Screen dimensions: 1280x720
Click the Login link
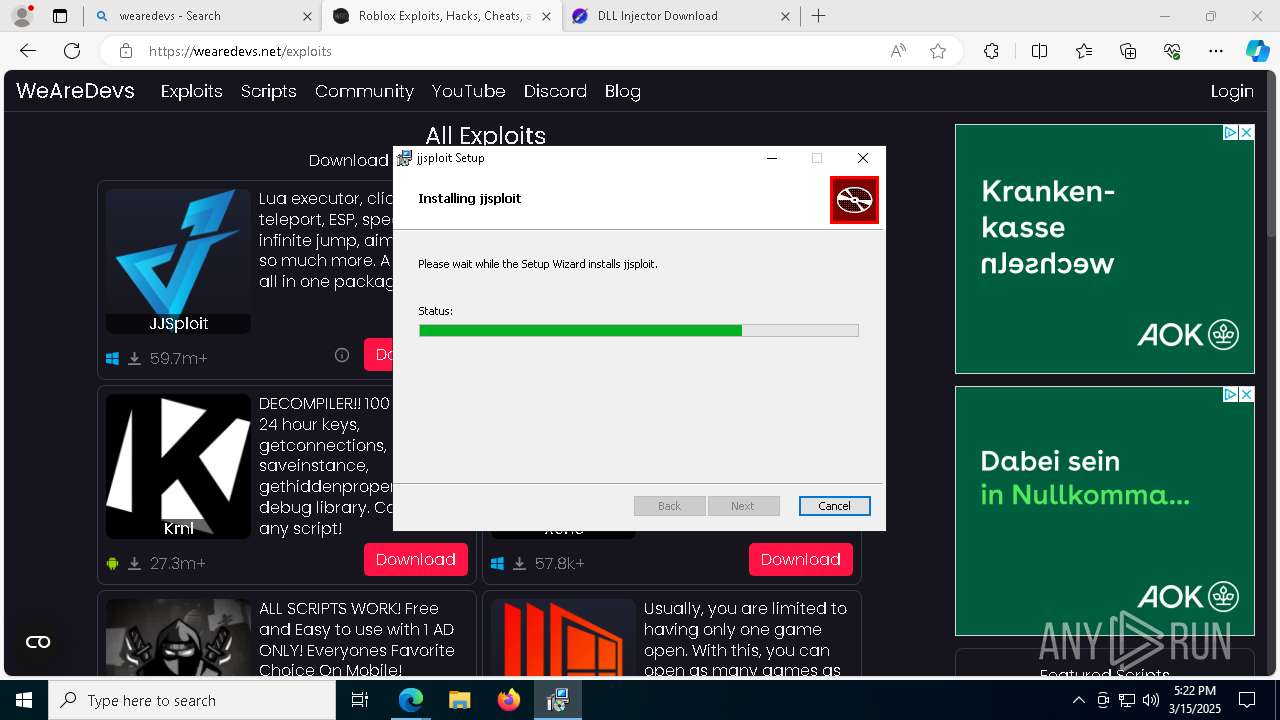[x=1232, y=91]
